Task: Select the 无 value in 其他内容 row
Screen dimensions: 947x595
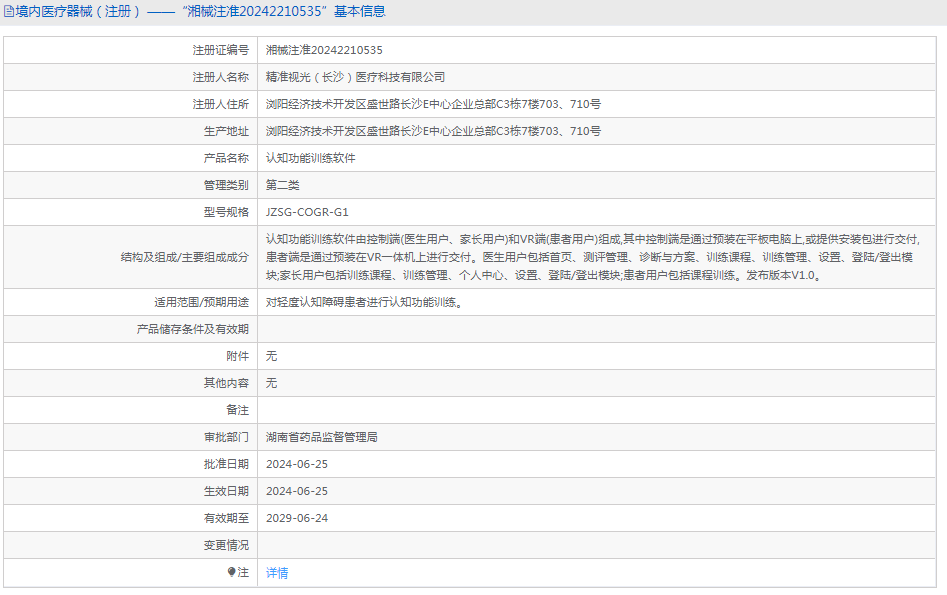Action: point(271,383)
